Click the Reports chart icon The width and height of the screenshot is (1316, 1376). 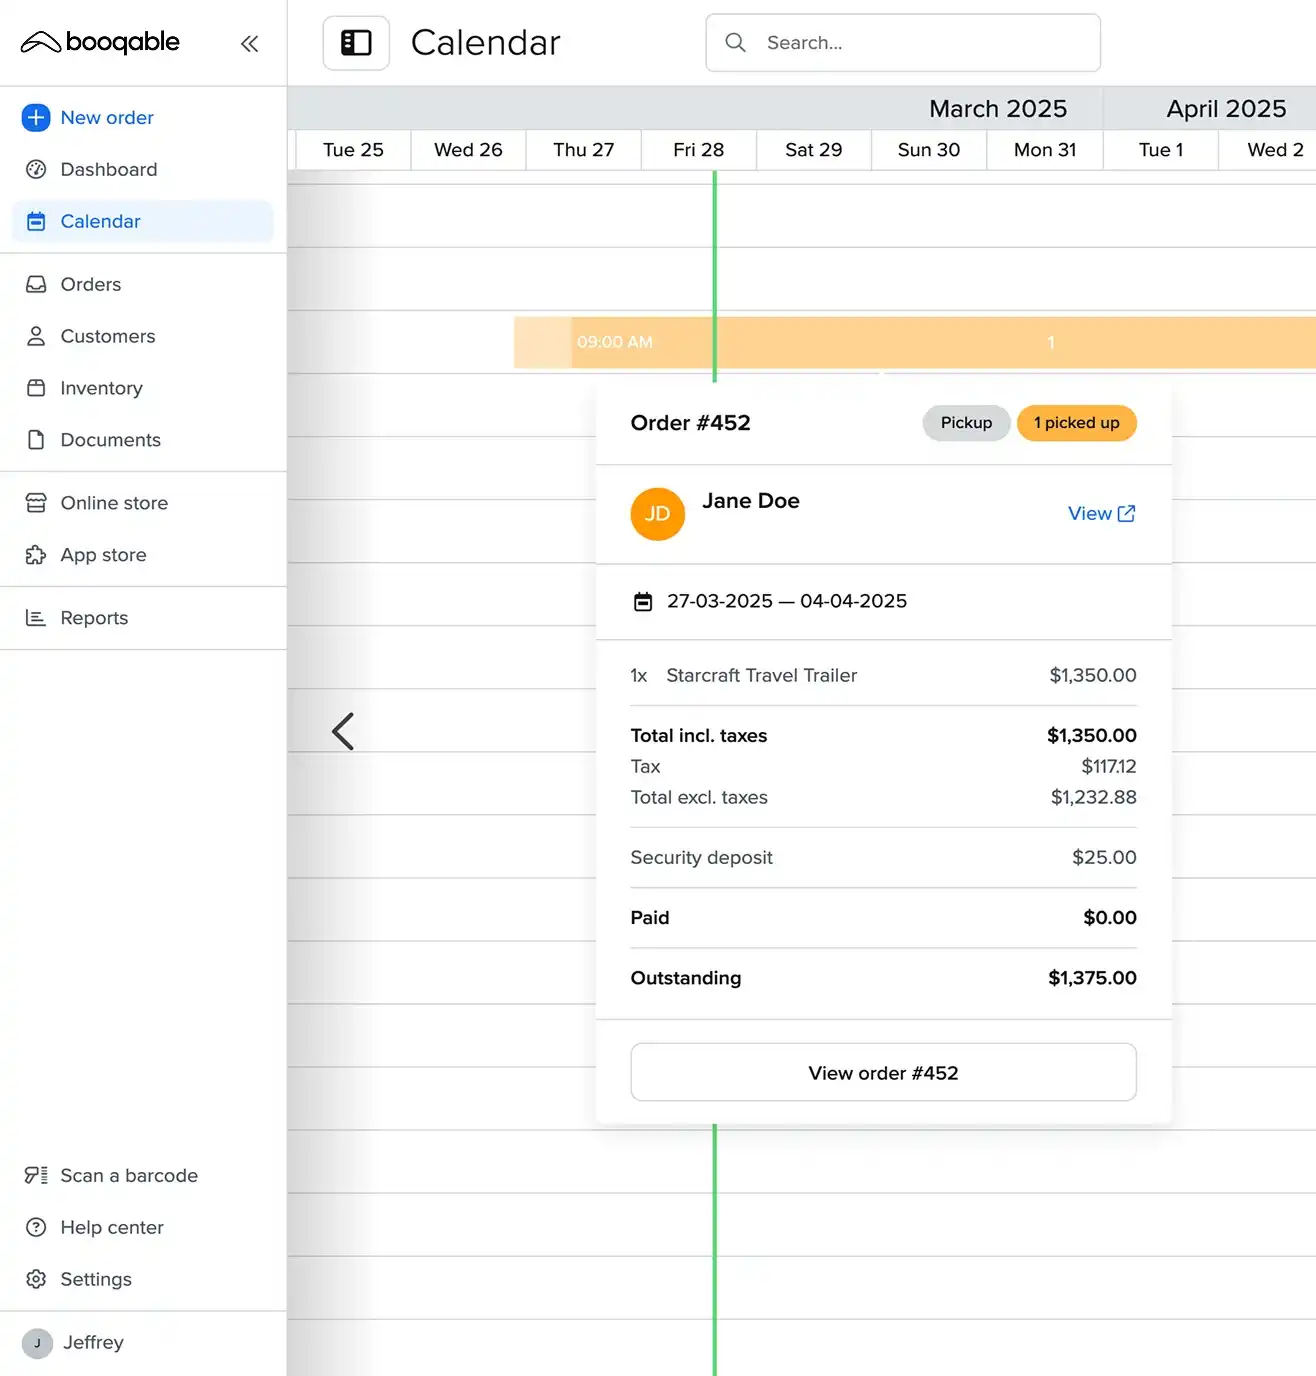(x=36, y=618)
